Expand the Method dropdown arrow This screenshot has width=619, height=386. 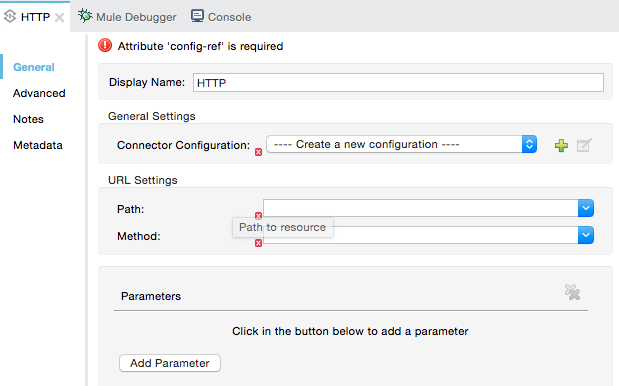coord(586,235)
